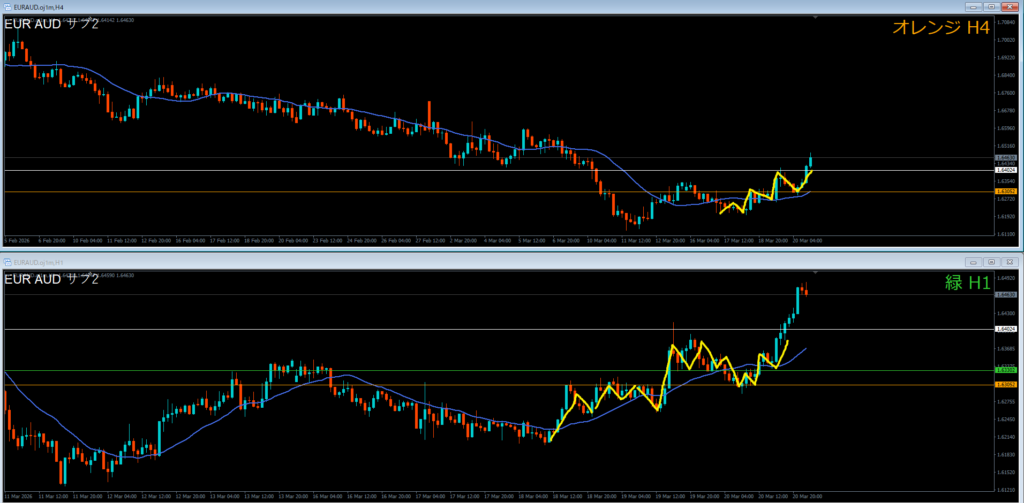Click the orange 1.63052 price label in H4 chart
The height and width of the screenshot is (503, 1024).
[1006, 192]
